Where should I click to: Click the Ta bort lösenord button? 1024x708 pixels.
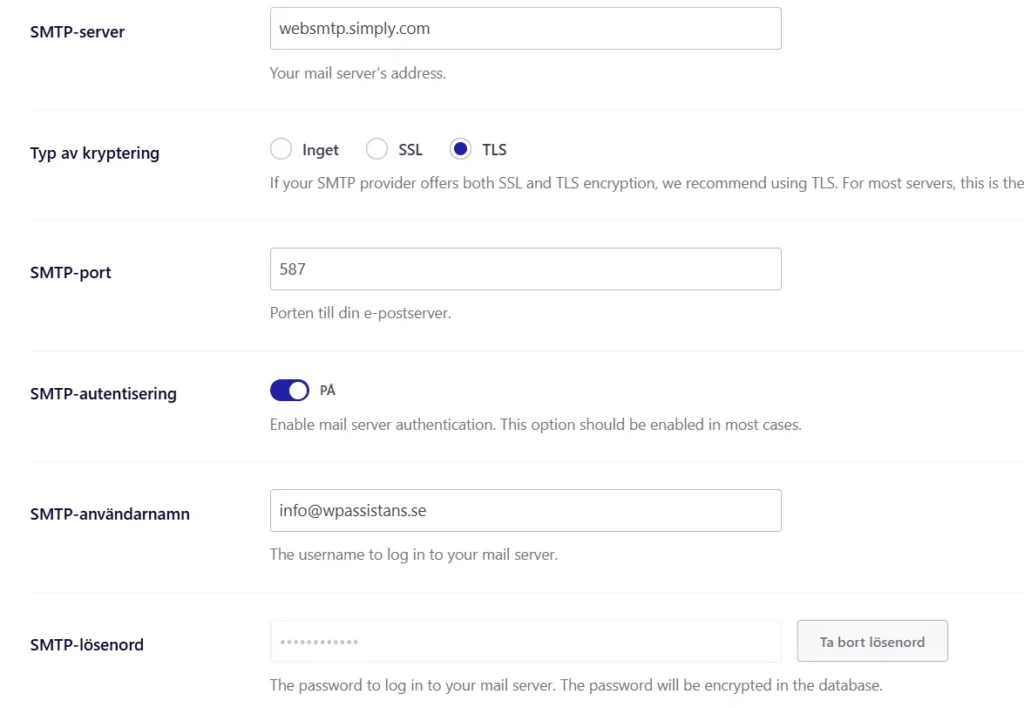(x=872, y=641)
